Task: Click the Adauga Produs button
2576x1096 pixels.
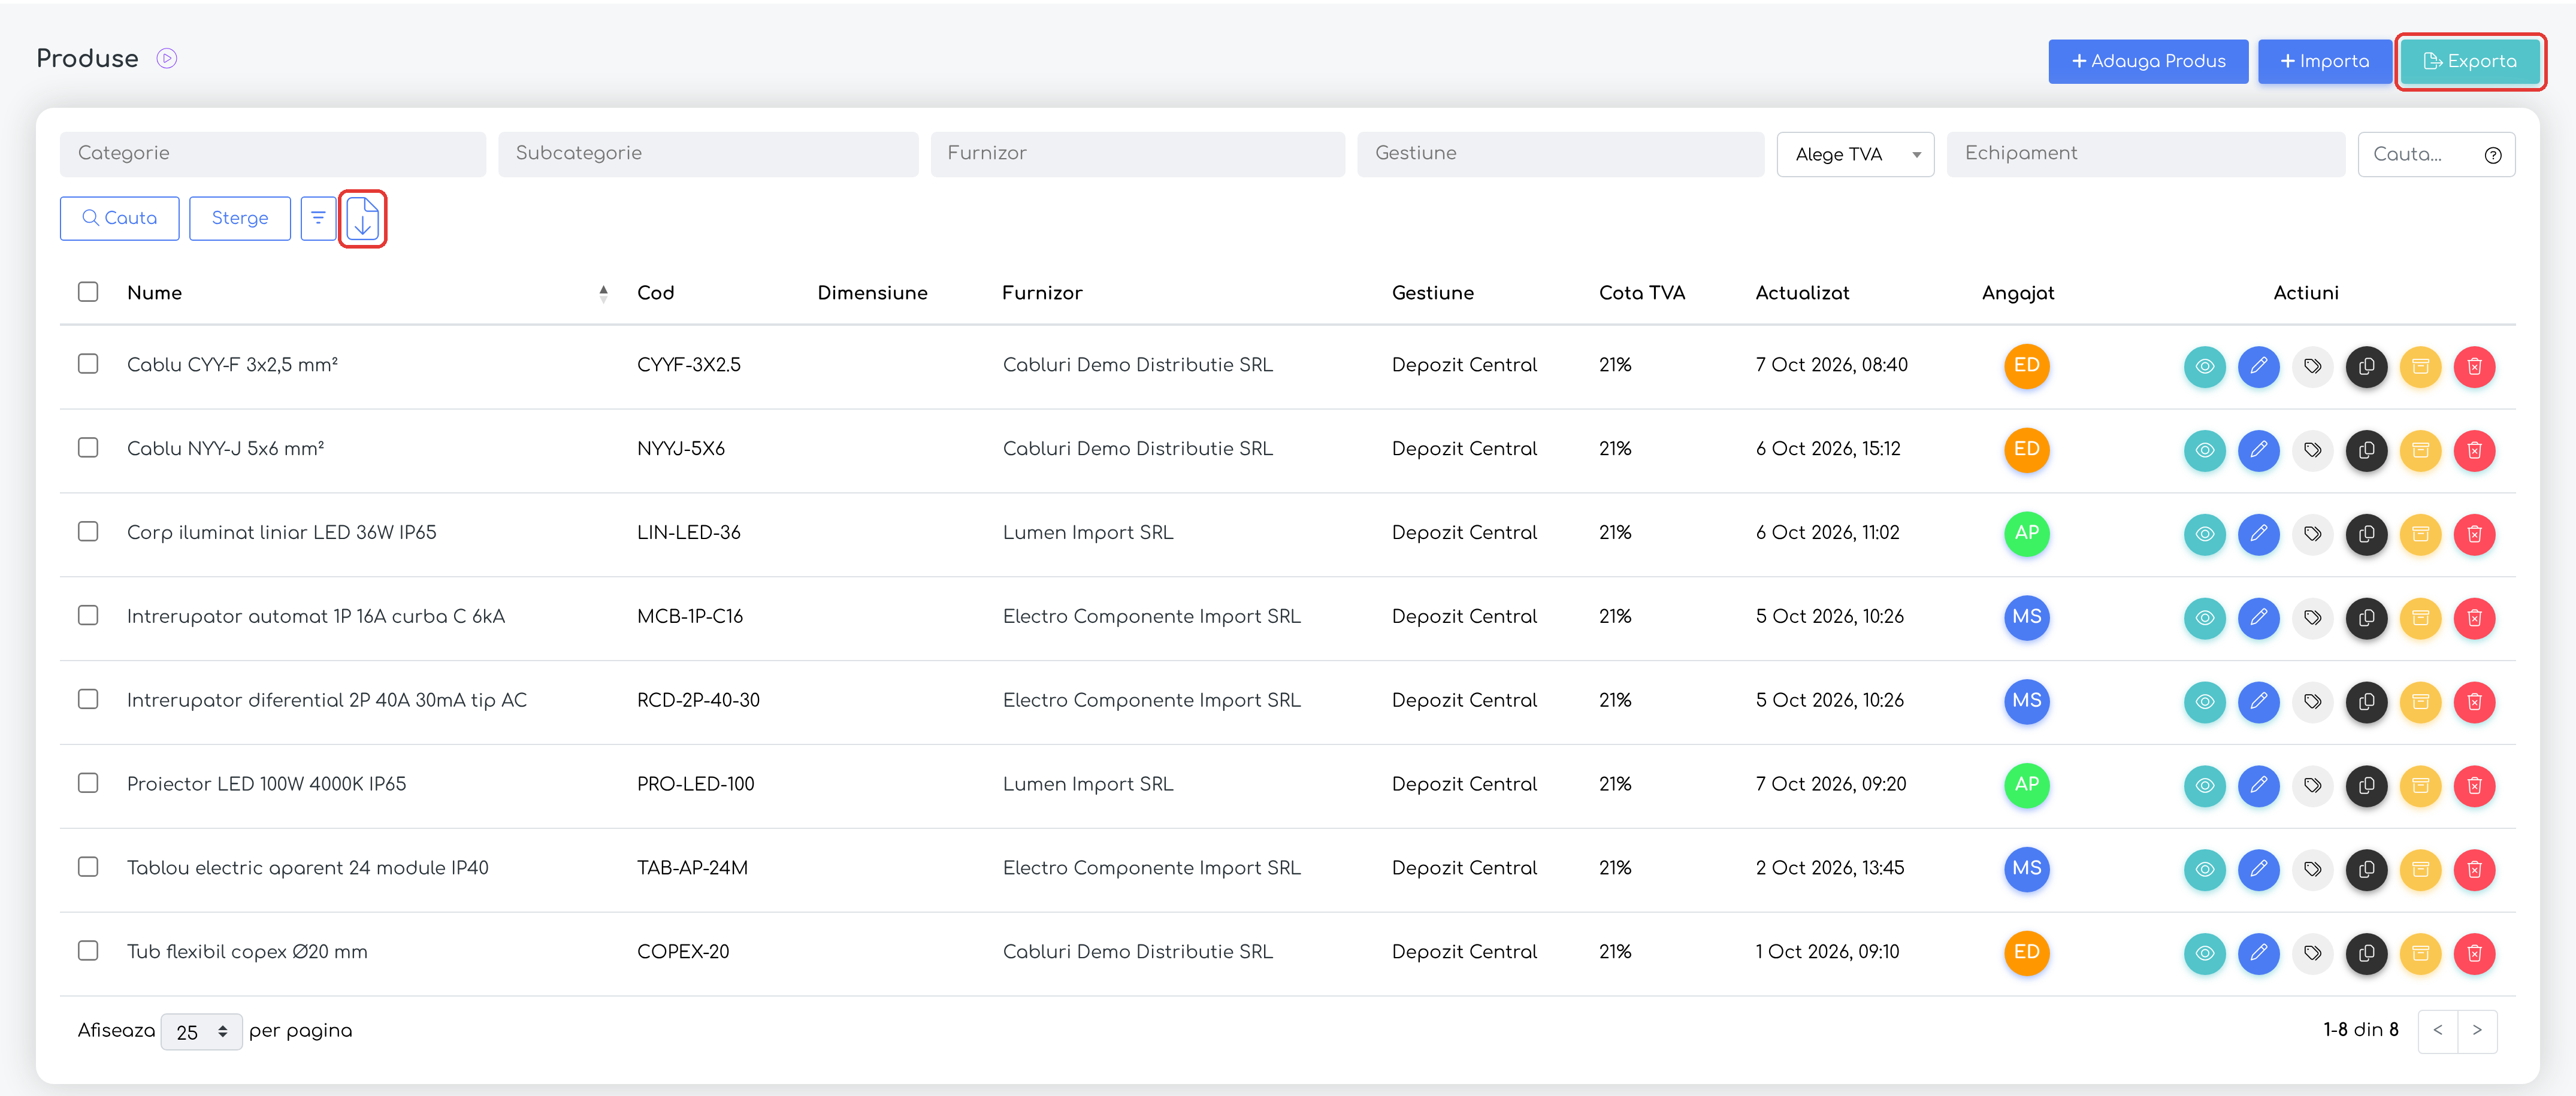Action: point(2148,62)
